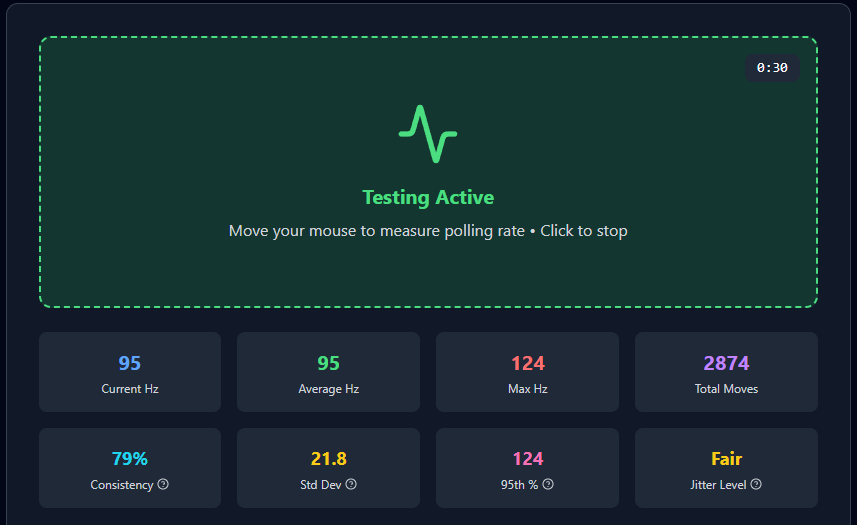This screenshot has height=525, width=857.
Task: Click the Std Dev question mark icon
Action: click(x=351, y=485)
